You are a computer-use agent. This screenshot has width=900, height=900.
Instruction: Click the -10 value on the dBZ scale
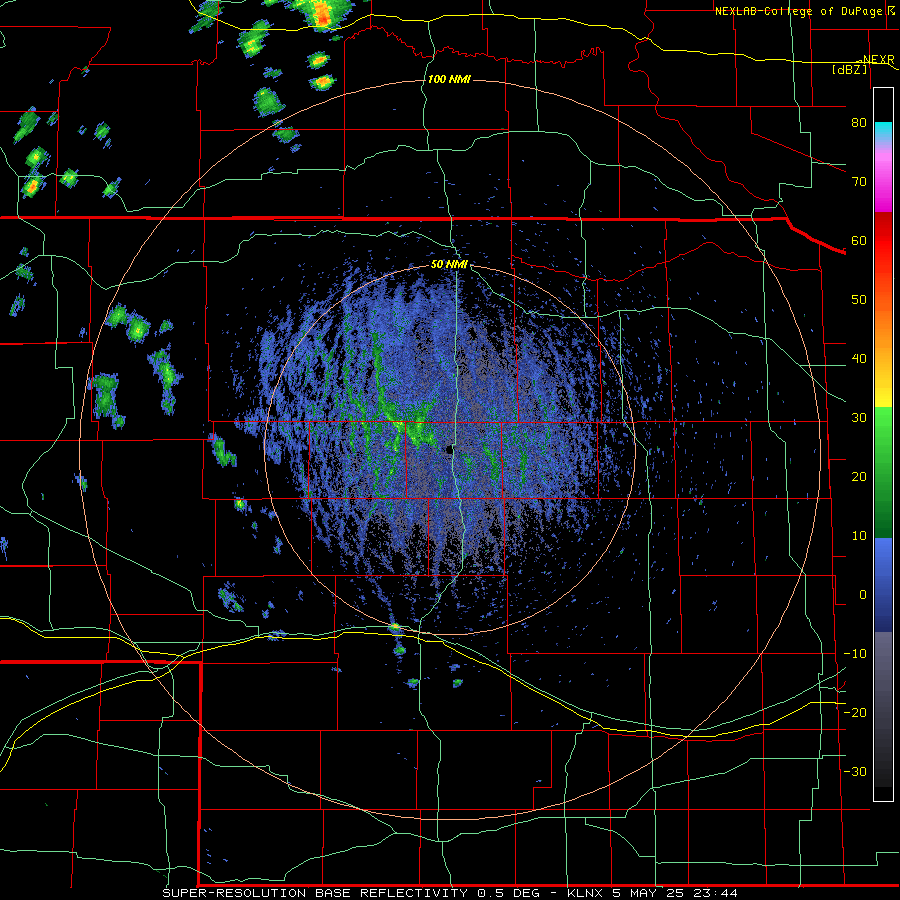click(855, 654)
